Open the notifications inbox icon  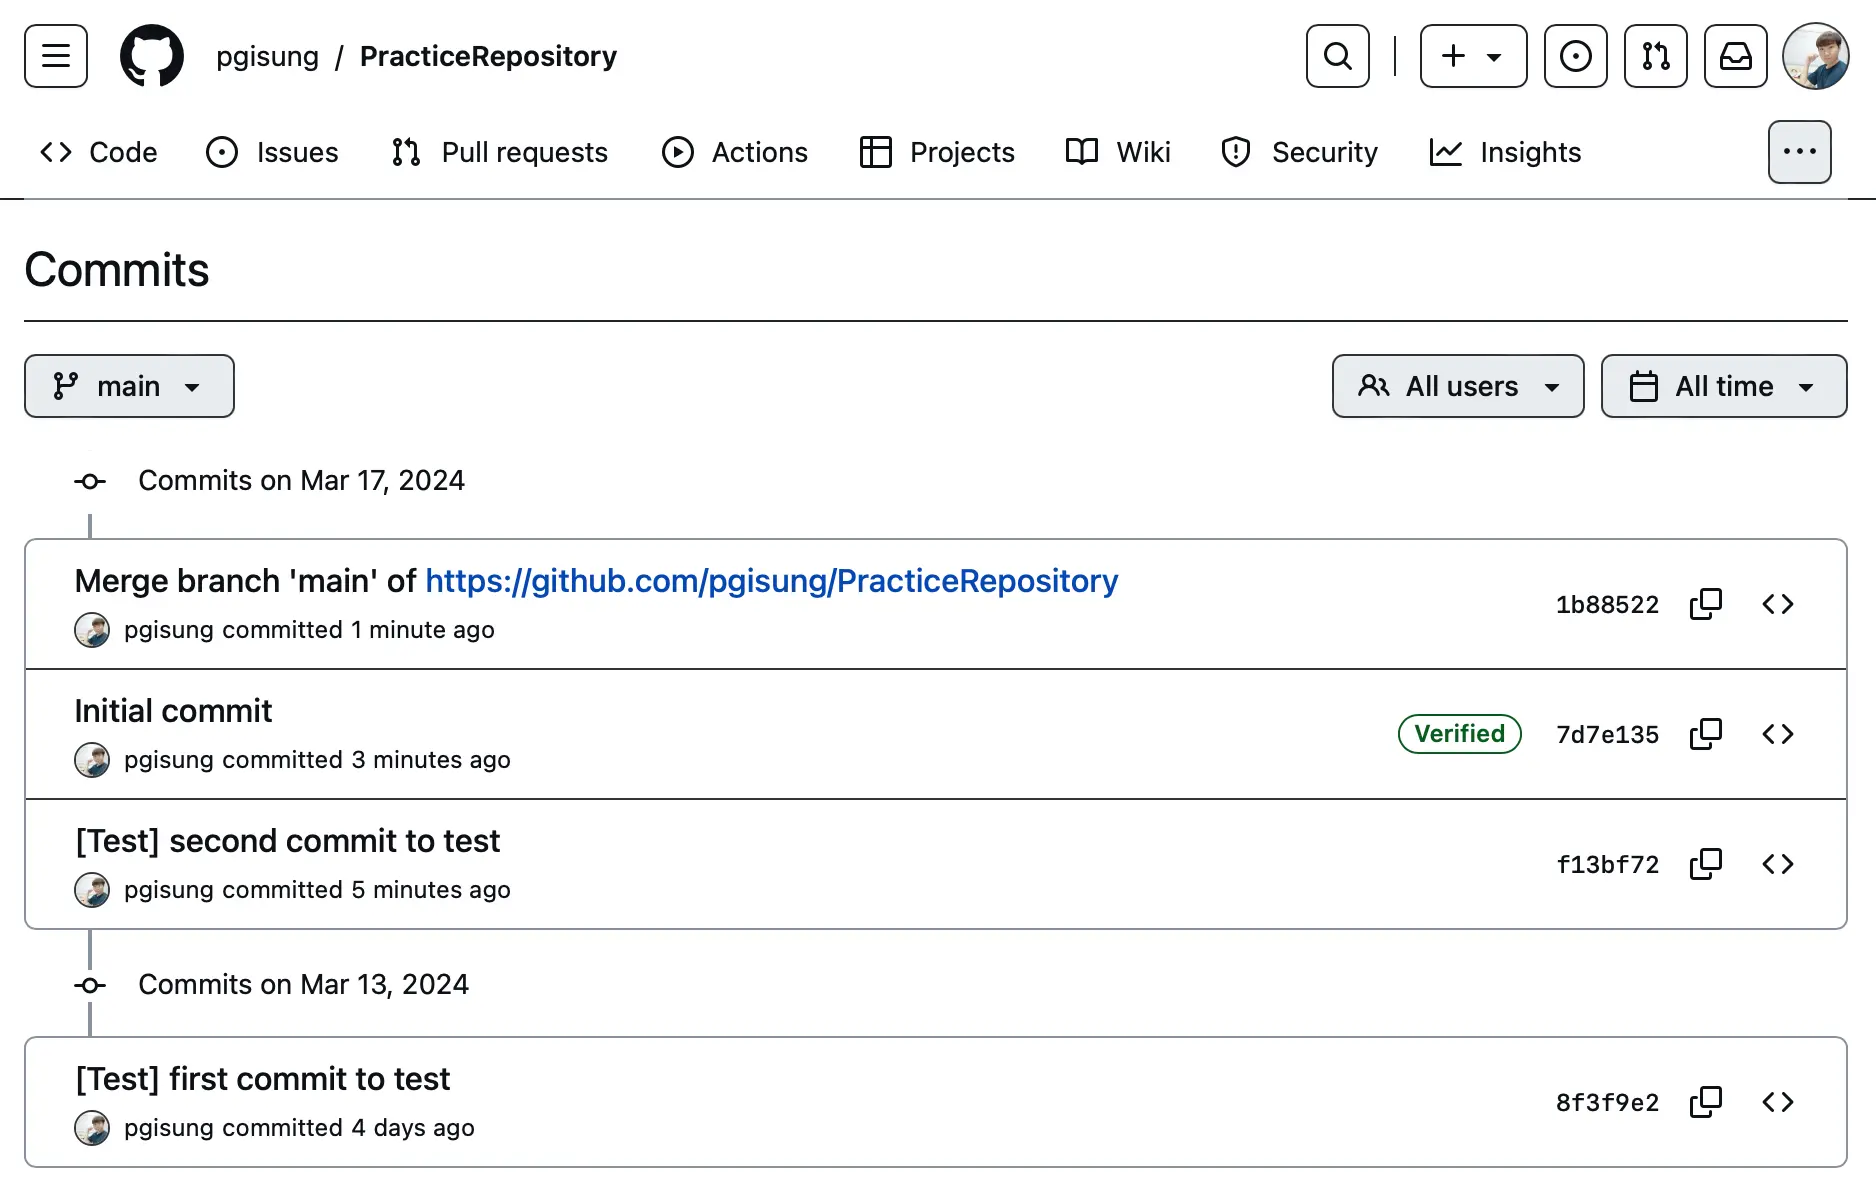1736,56
